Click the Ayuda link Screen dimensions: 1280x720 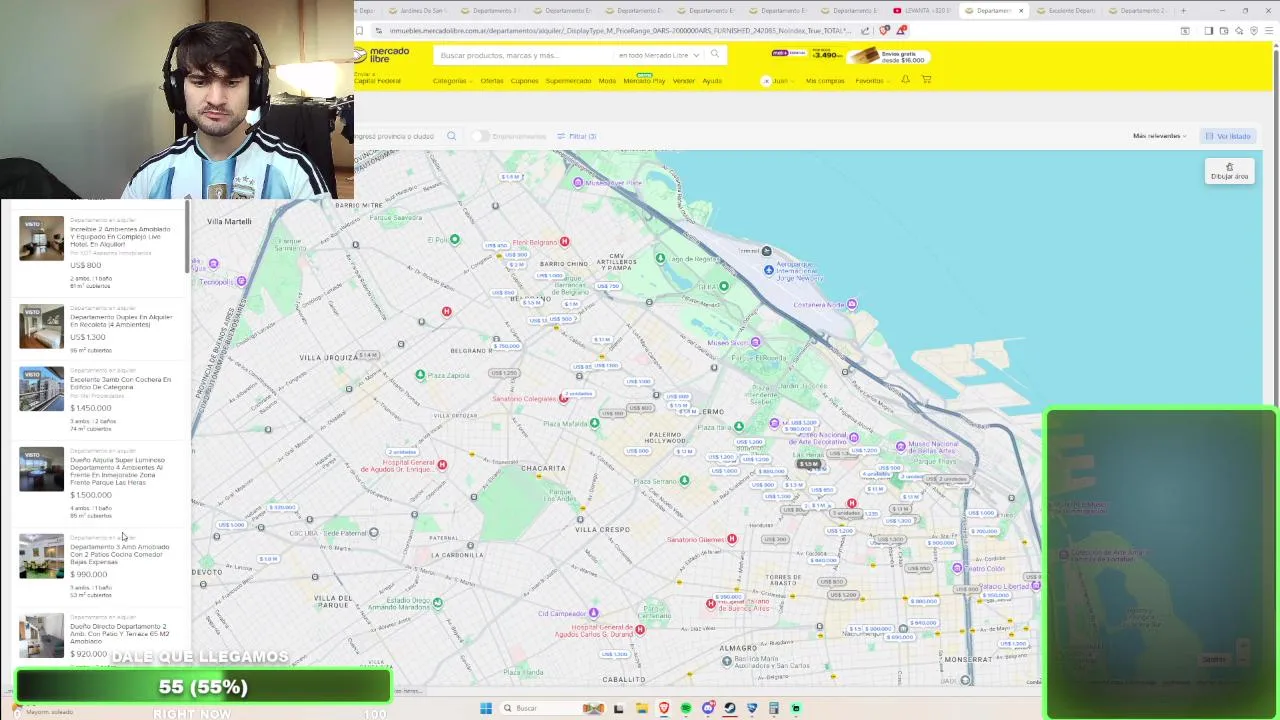pyautogui.click(x=712, y=81)
